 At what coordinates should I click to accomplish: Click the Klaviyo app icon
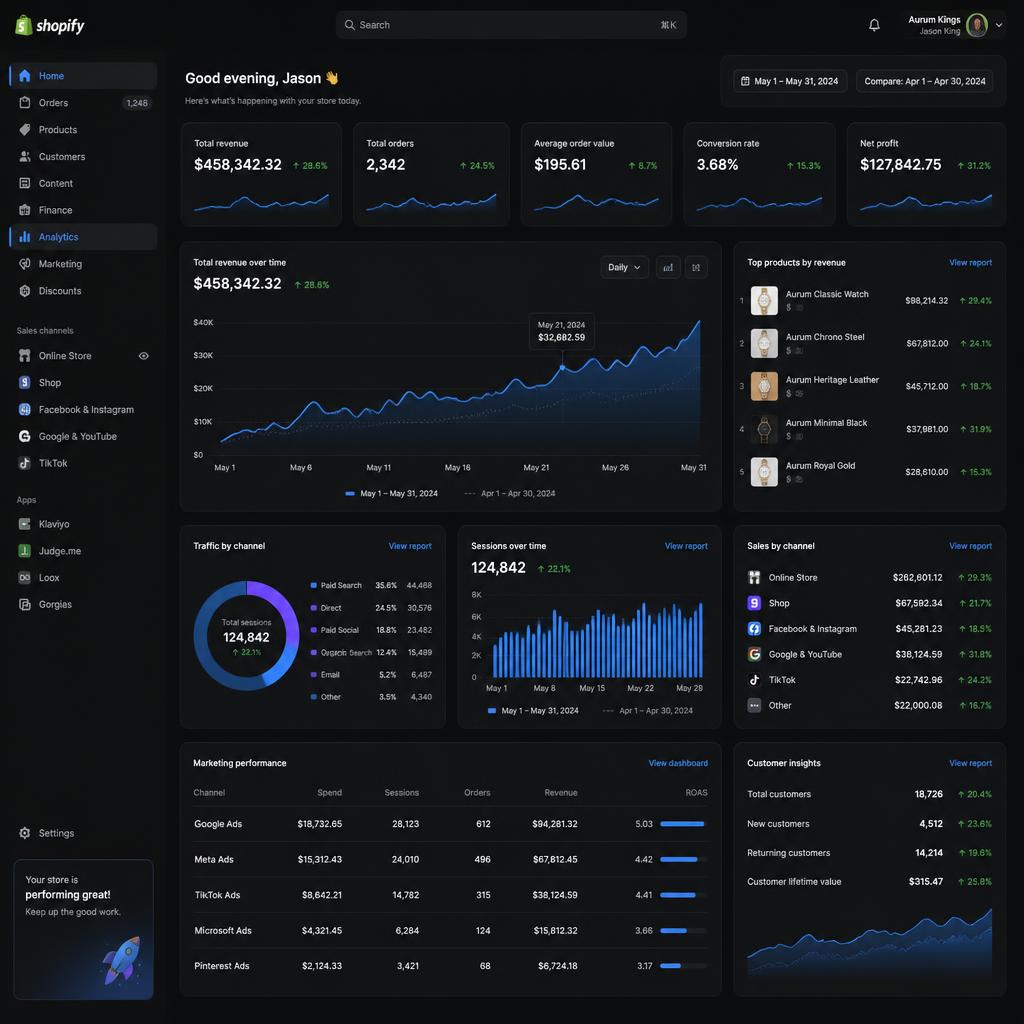25,524
